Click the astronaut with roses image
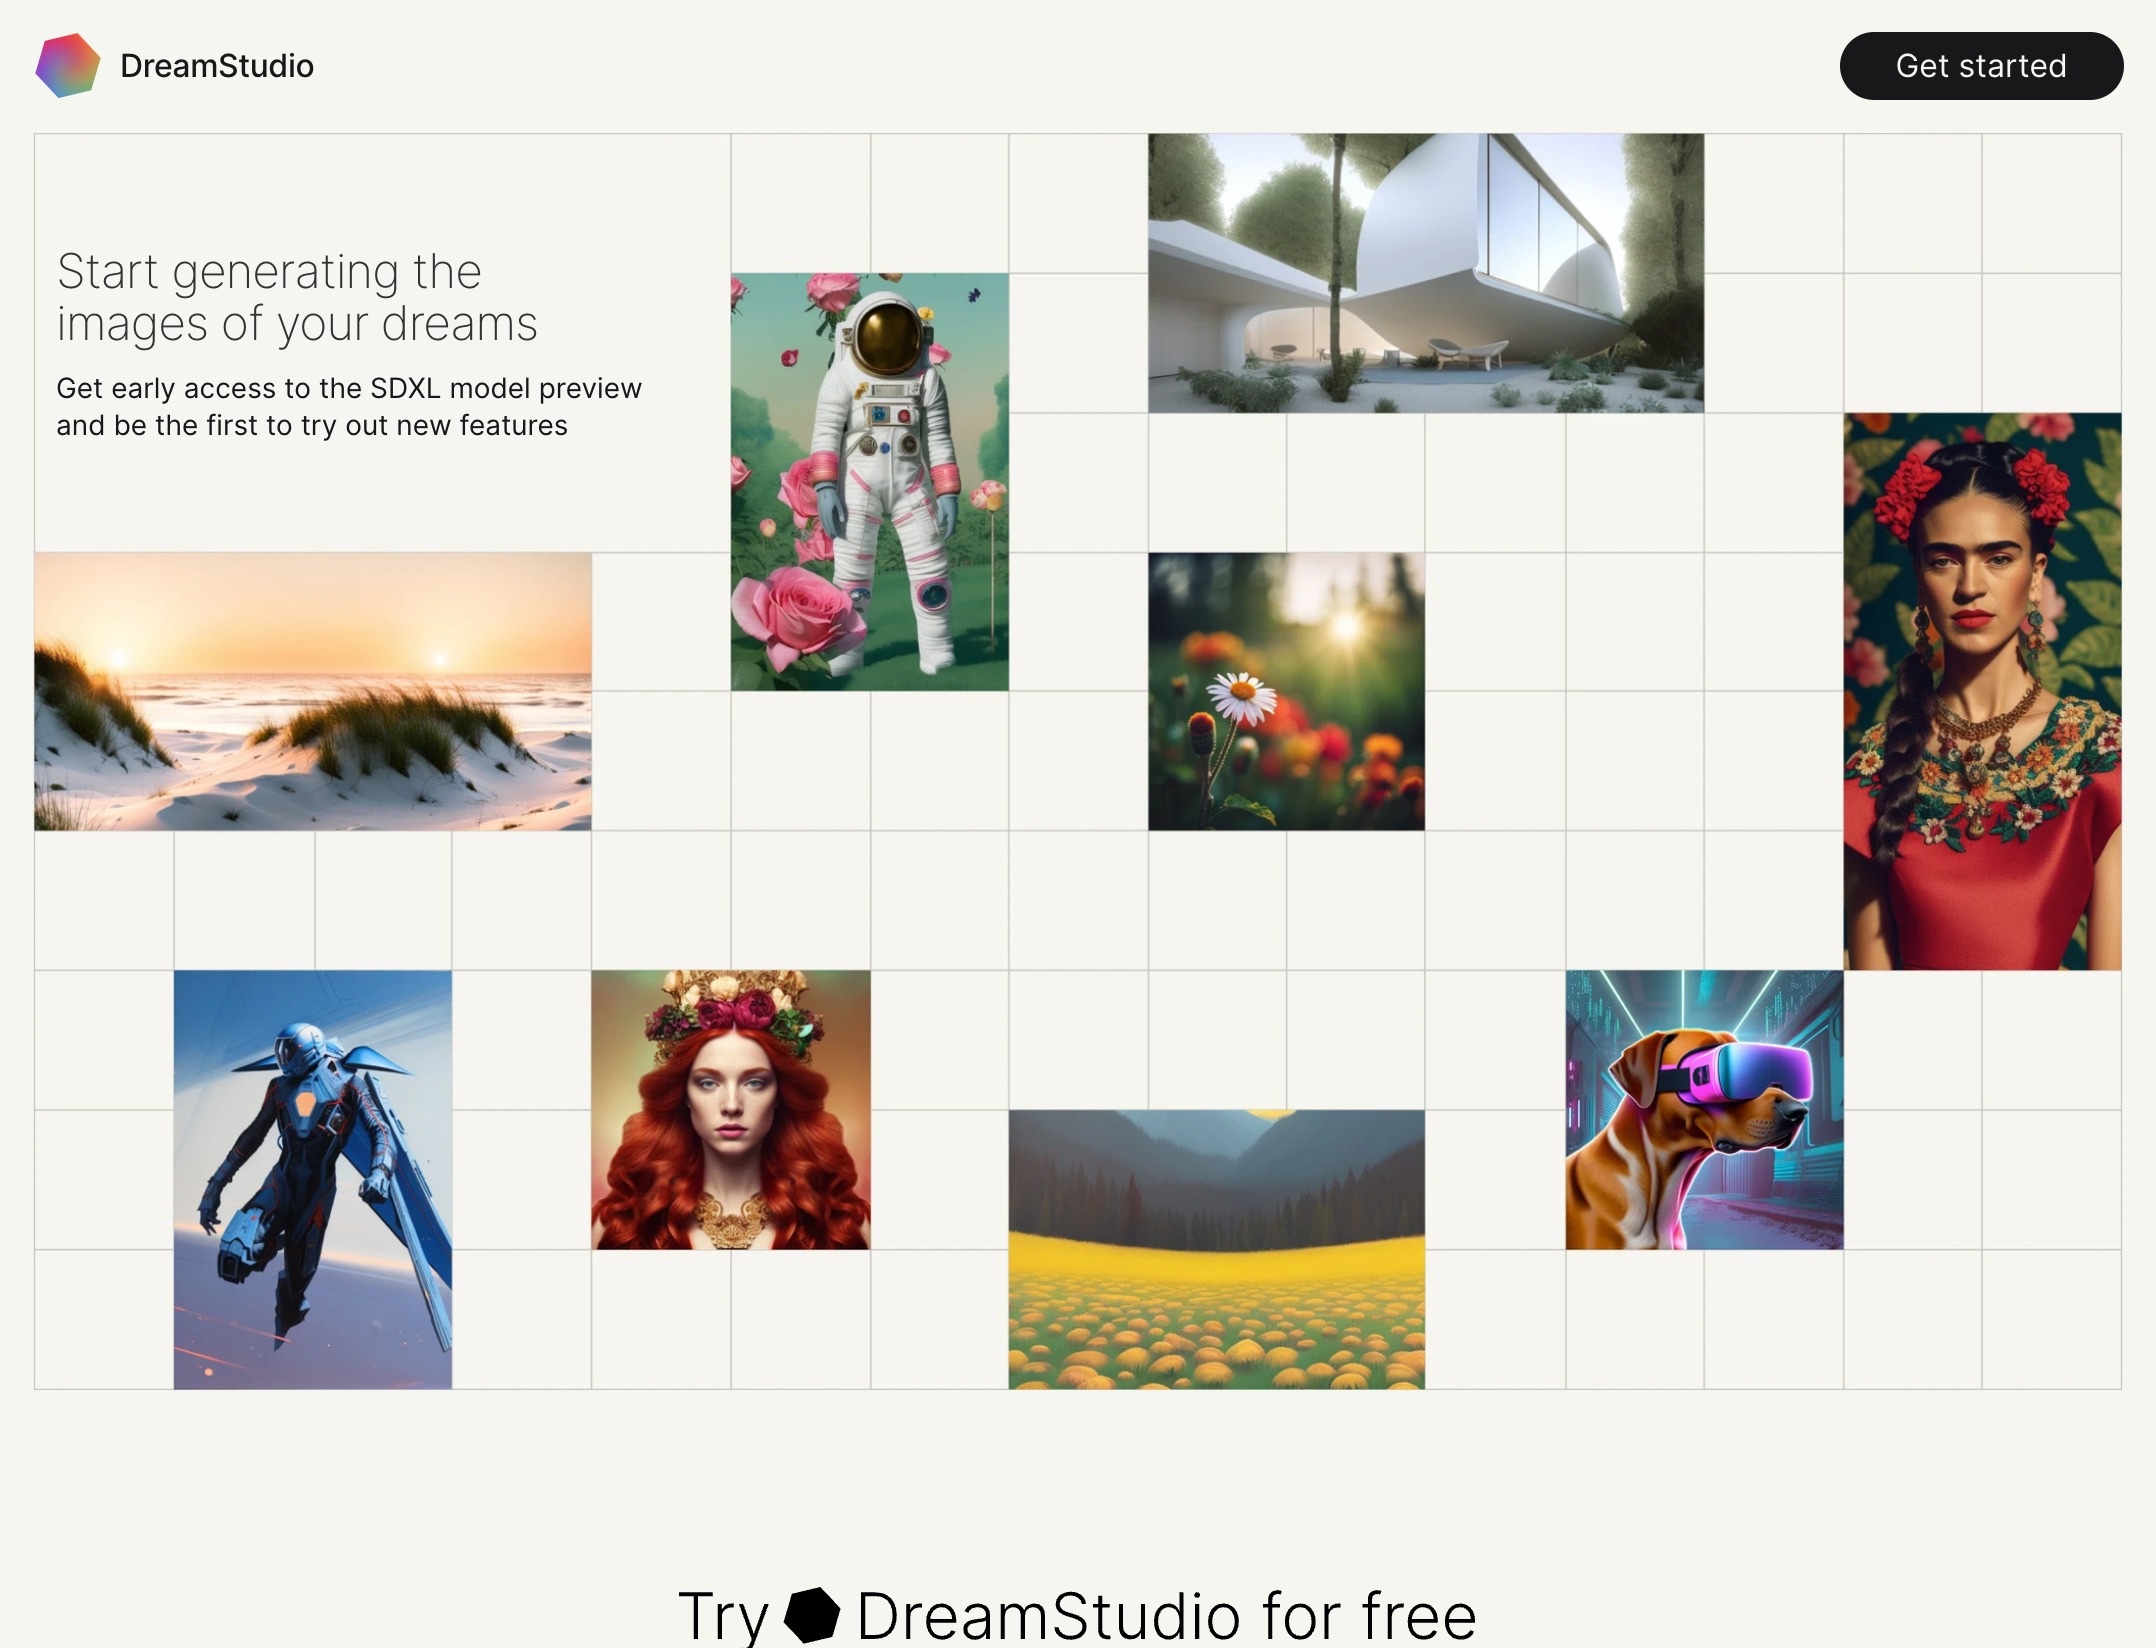2156x1648 pixels. click(870, 481)
